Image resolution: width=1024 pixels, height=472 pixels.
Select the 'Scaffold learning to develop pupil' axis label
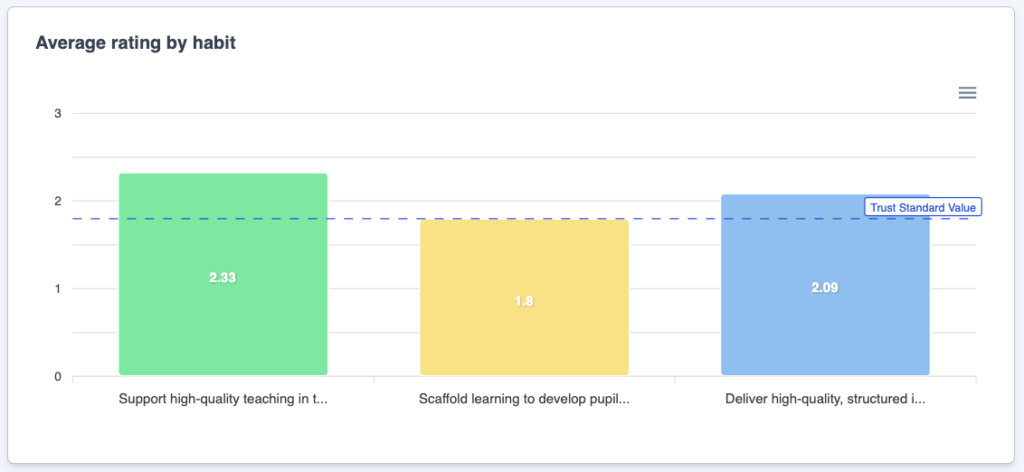524,399
